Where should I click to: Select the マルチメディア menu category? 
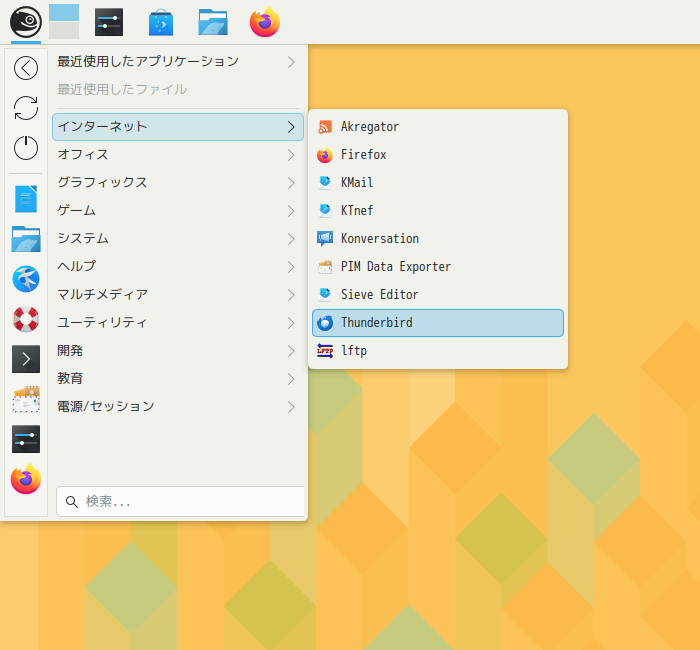pyautogui.click(x=178, y=295)
